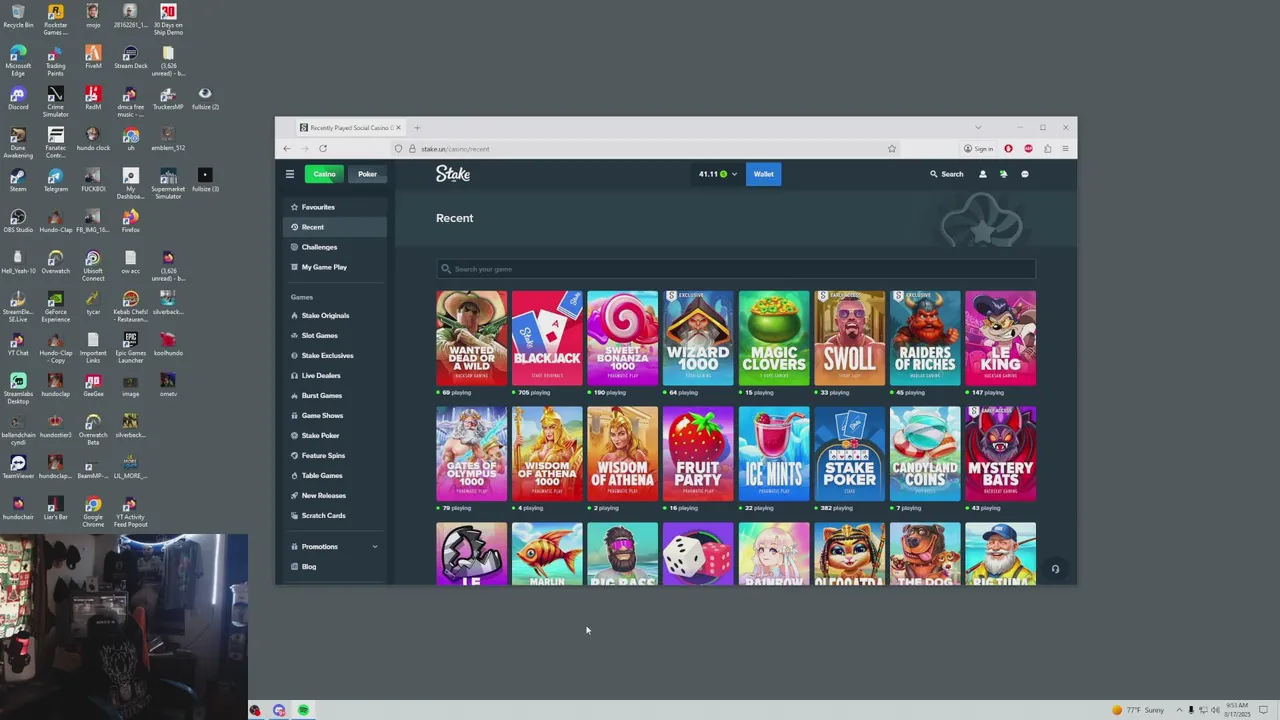
Task: Click the Spotify taskbar icon
Action: 303,710
